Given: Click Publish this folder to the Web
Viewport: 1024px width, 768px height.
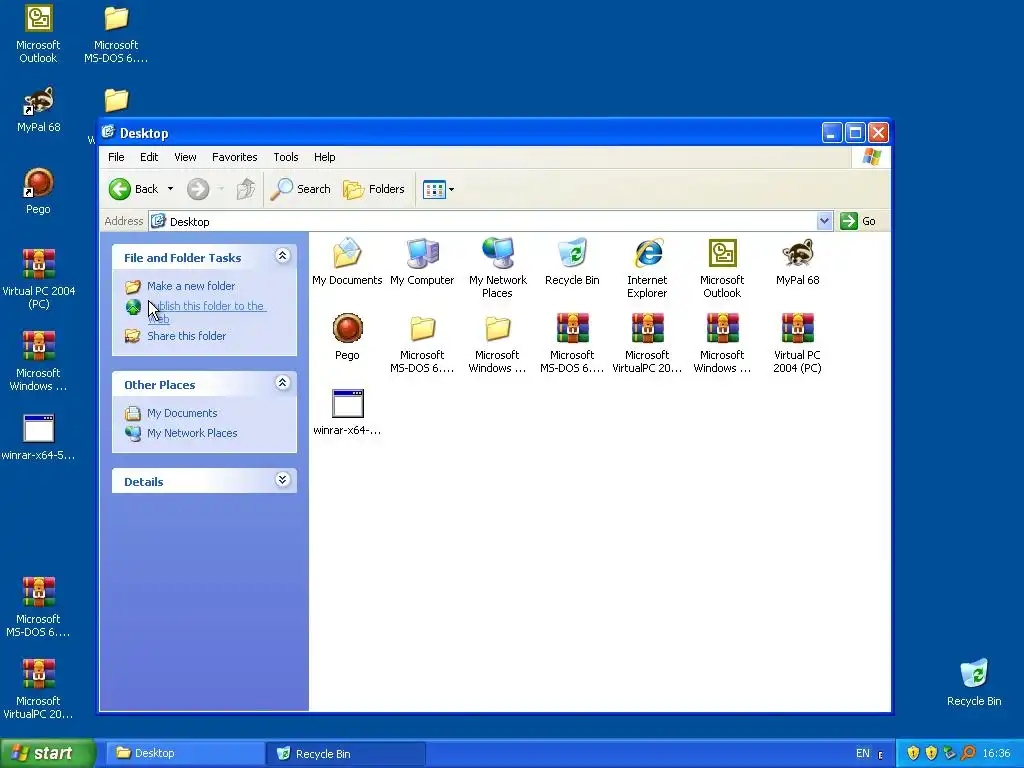Looking at the screenshot, I should coord(206,312).
